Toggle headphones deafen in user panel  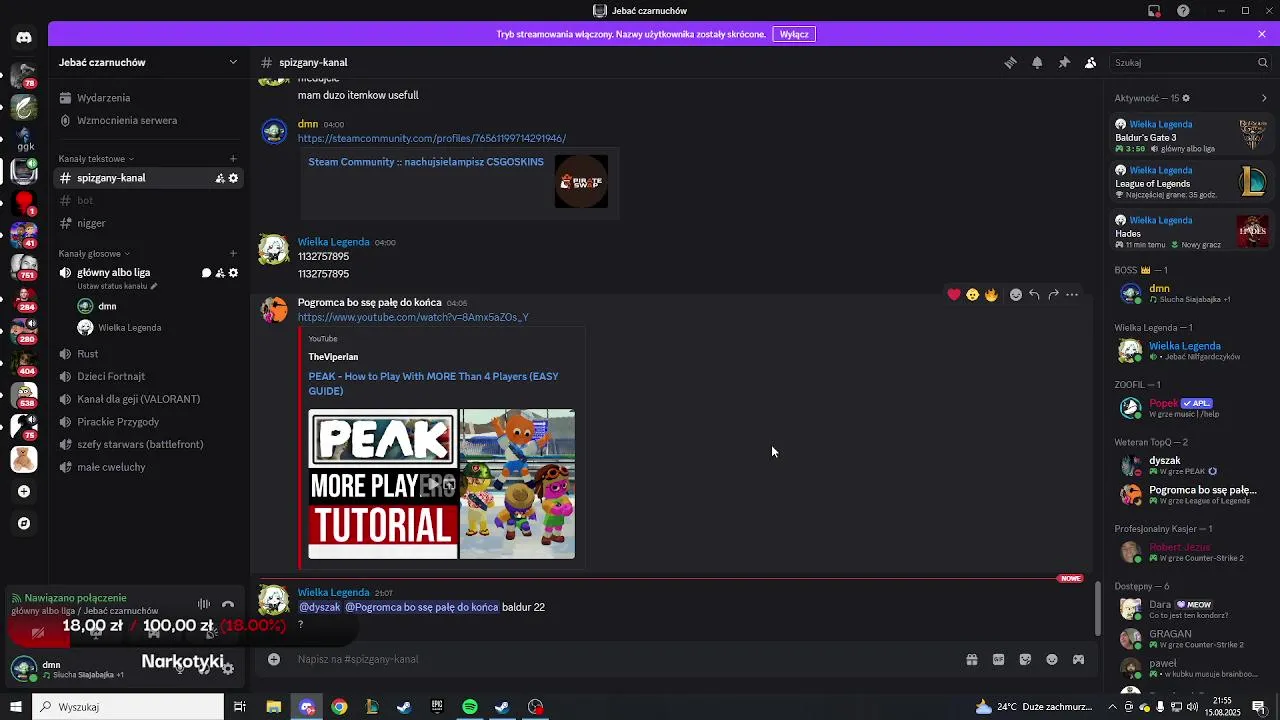(x=204, y=668)
